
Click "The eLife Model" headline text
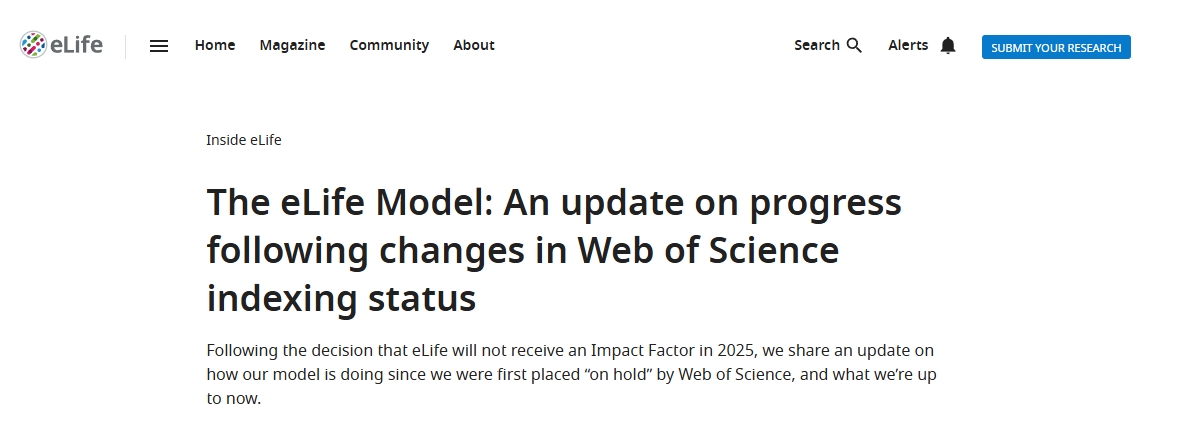(349, 202)
